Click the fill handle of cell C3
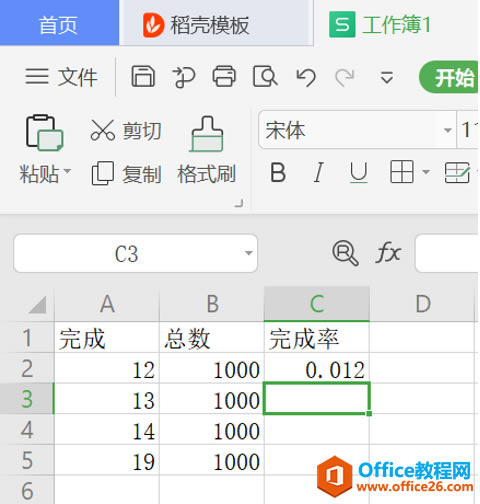The height and width of the screenshot is (504, 480). pos(369,413)
